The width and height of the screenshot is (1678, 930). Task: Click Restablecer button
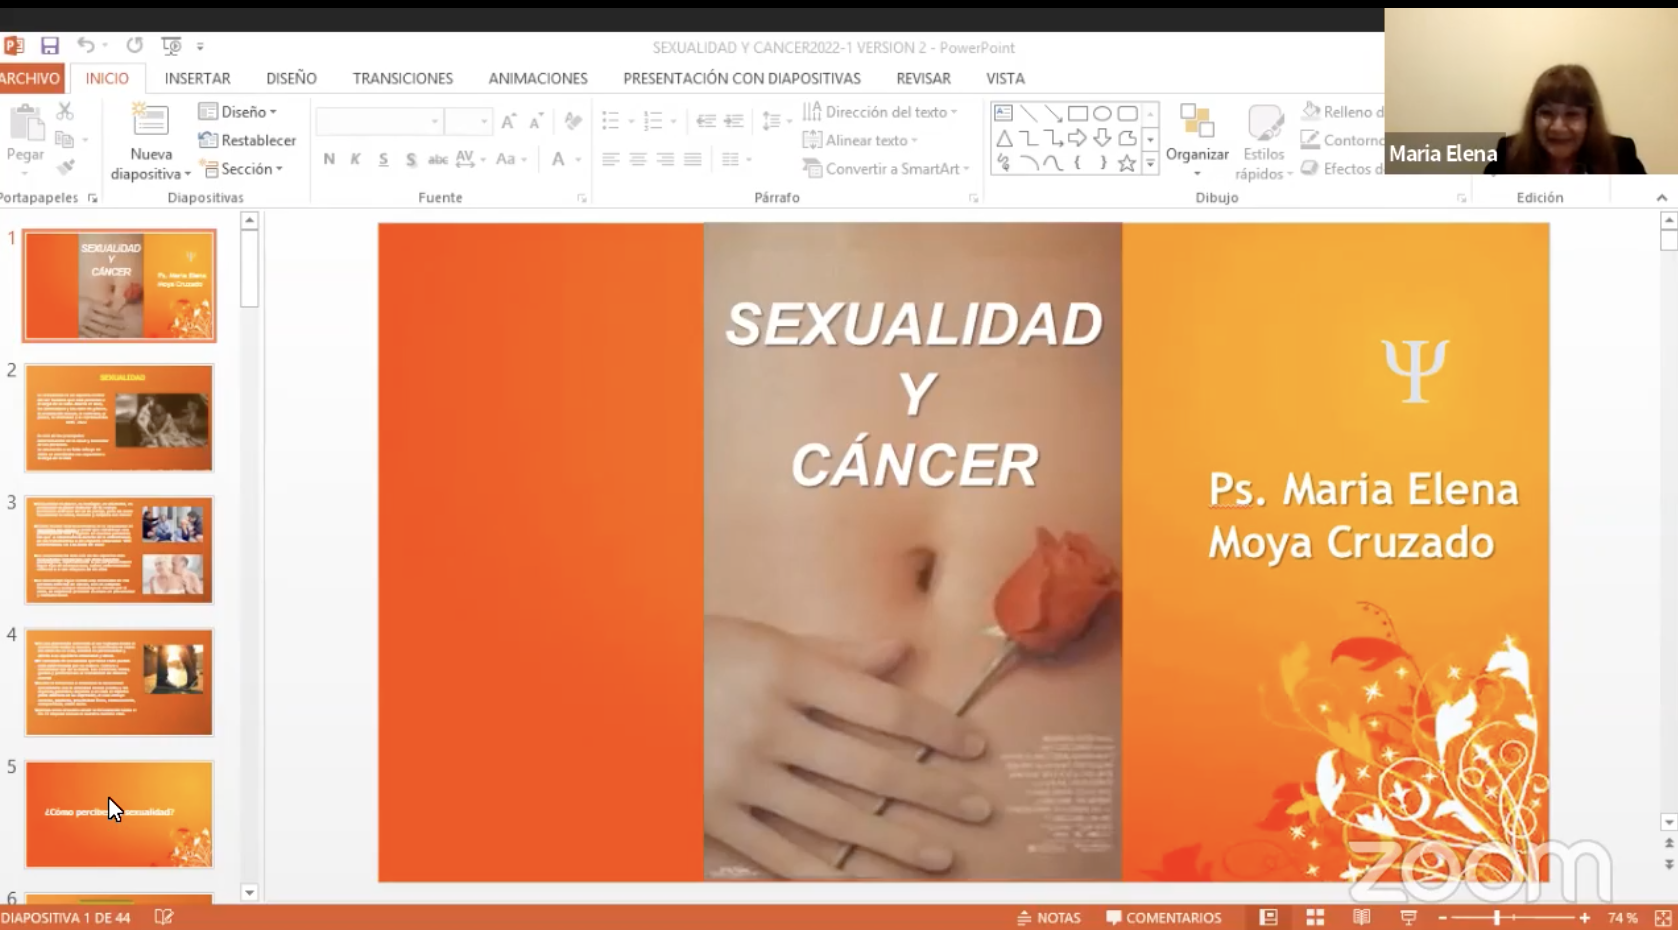tap(248, 140)
